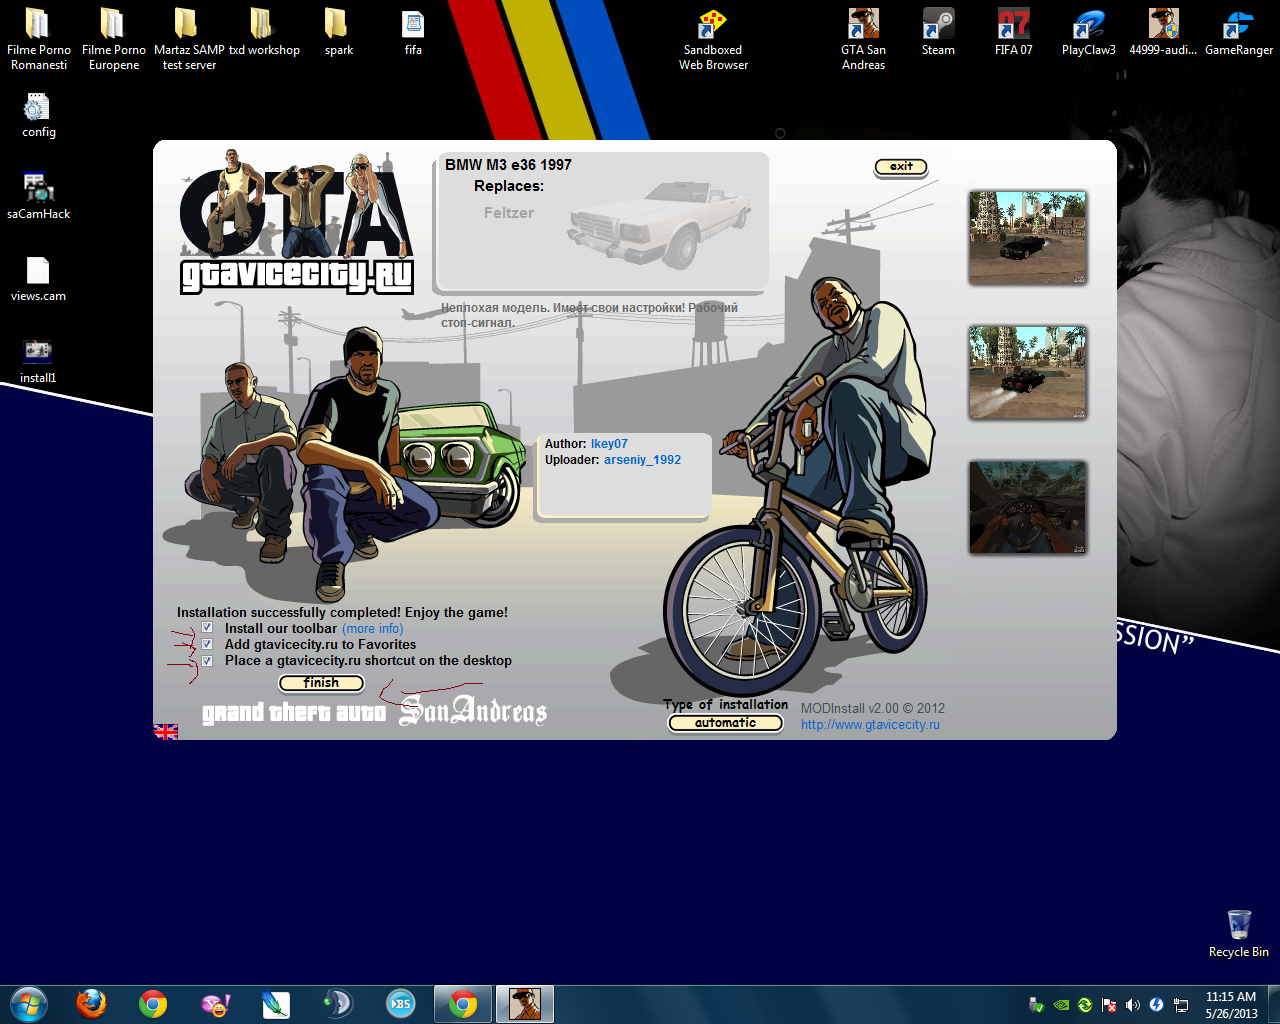Click the MODInstall v2.00 © 2012 text
Screen dimensions: 1280x1024
872,708
